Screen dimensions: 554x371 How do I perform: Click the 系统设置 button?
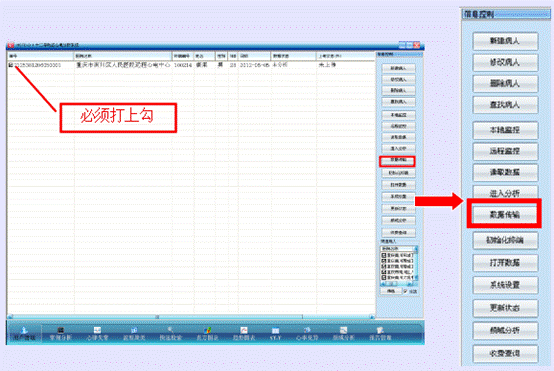(x=505, y=285)
